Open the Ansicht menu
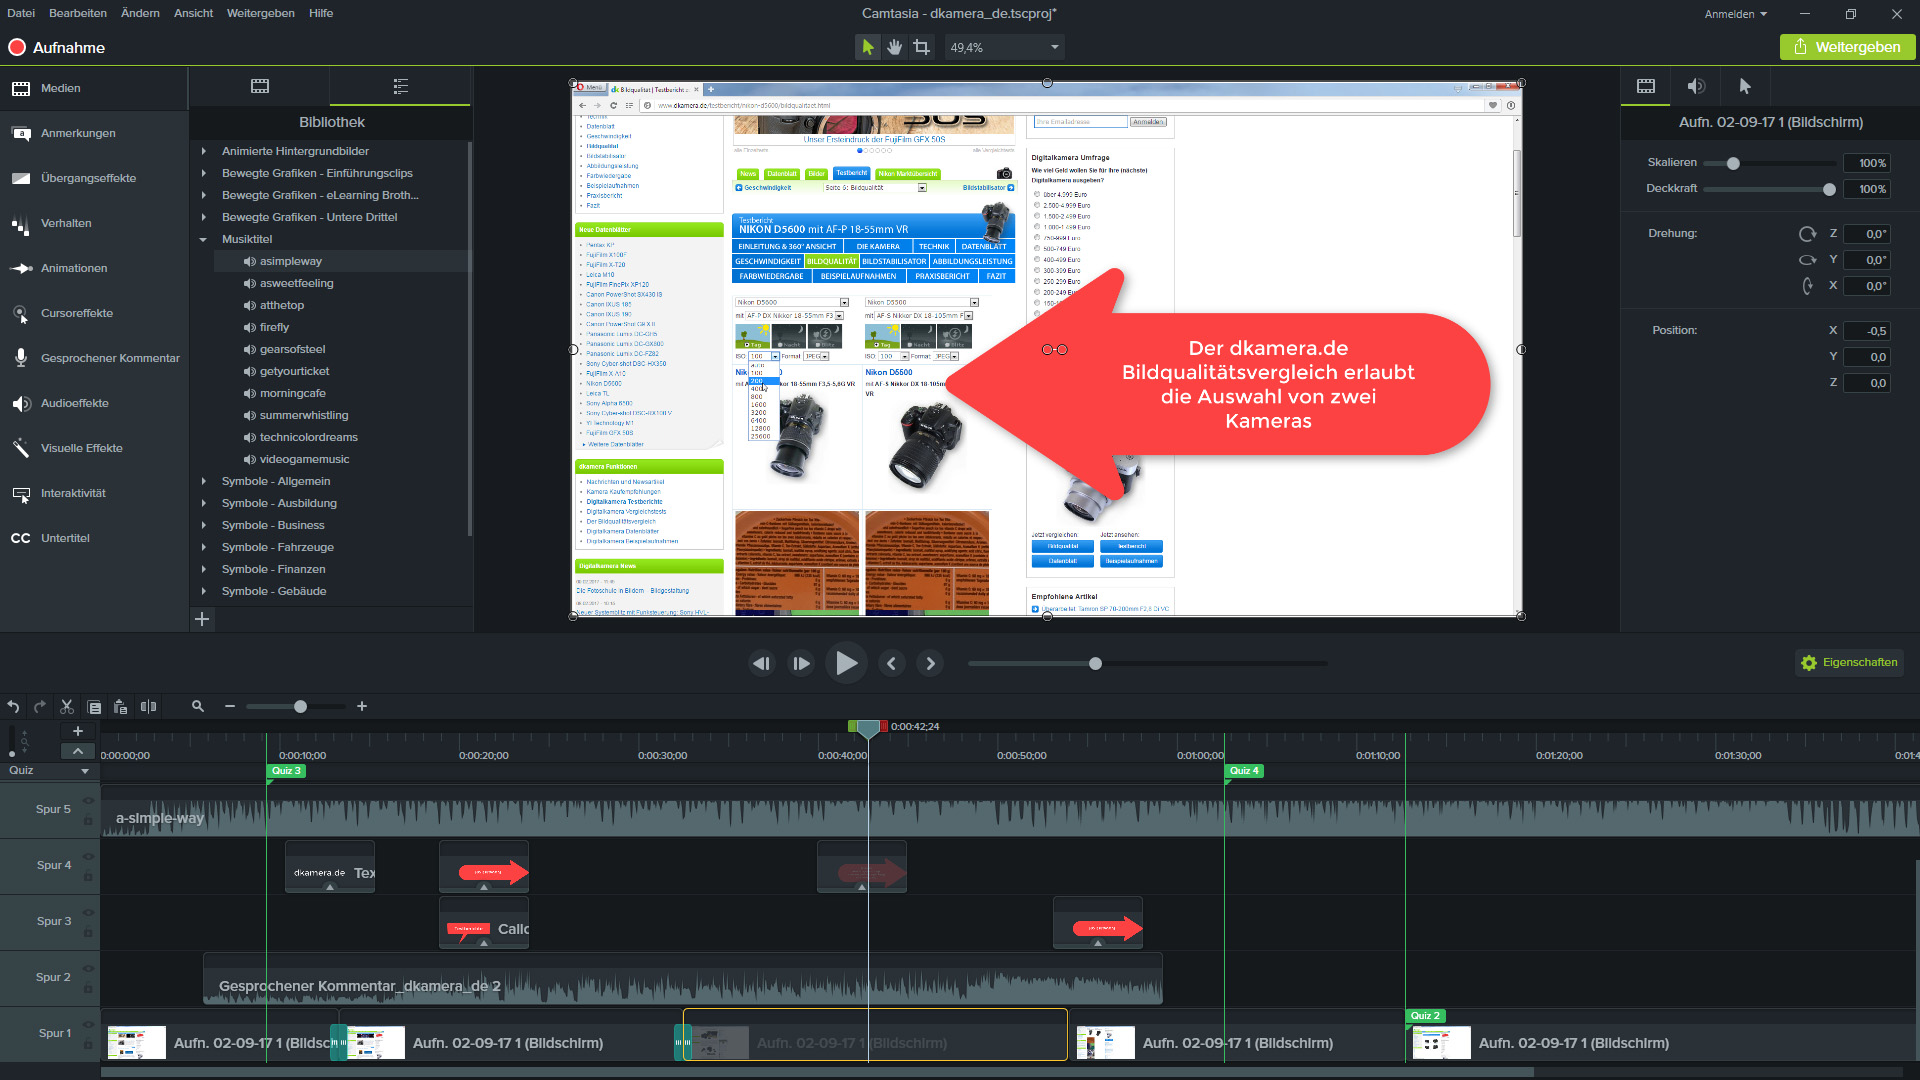 (x=193, y=13)
